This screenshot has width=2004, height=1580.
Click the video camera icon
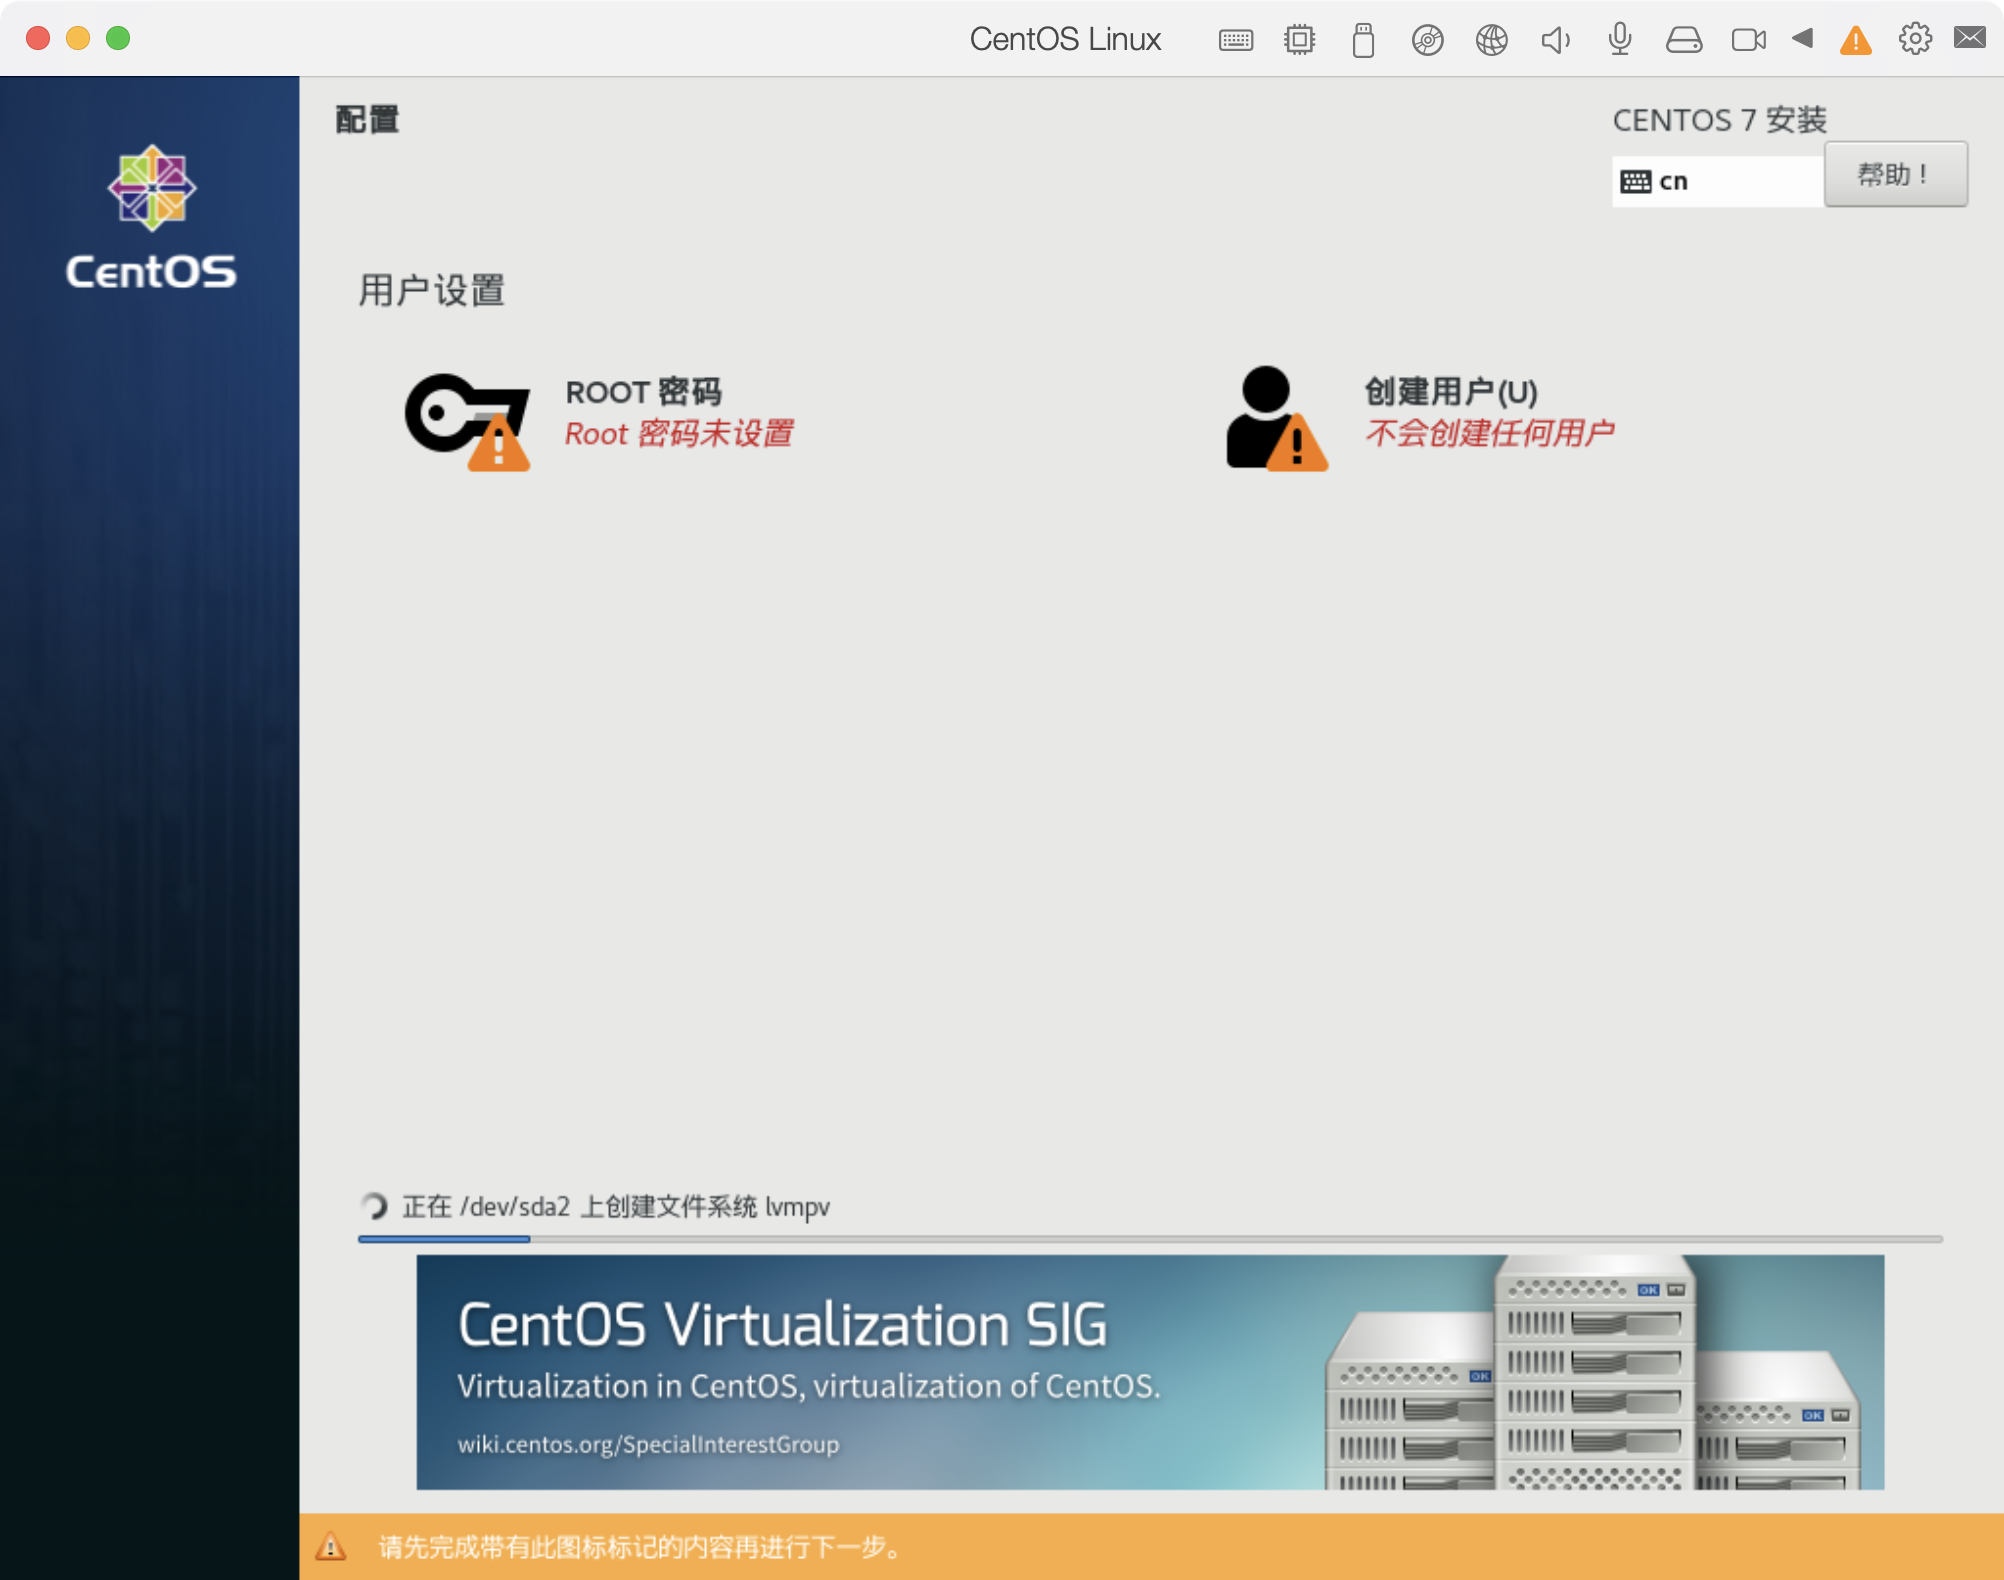point(1748,39)
